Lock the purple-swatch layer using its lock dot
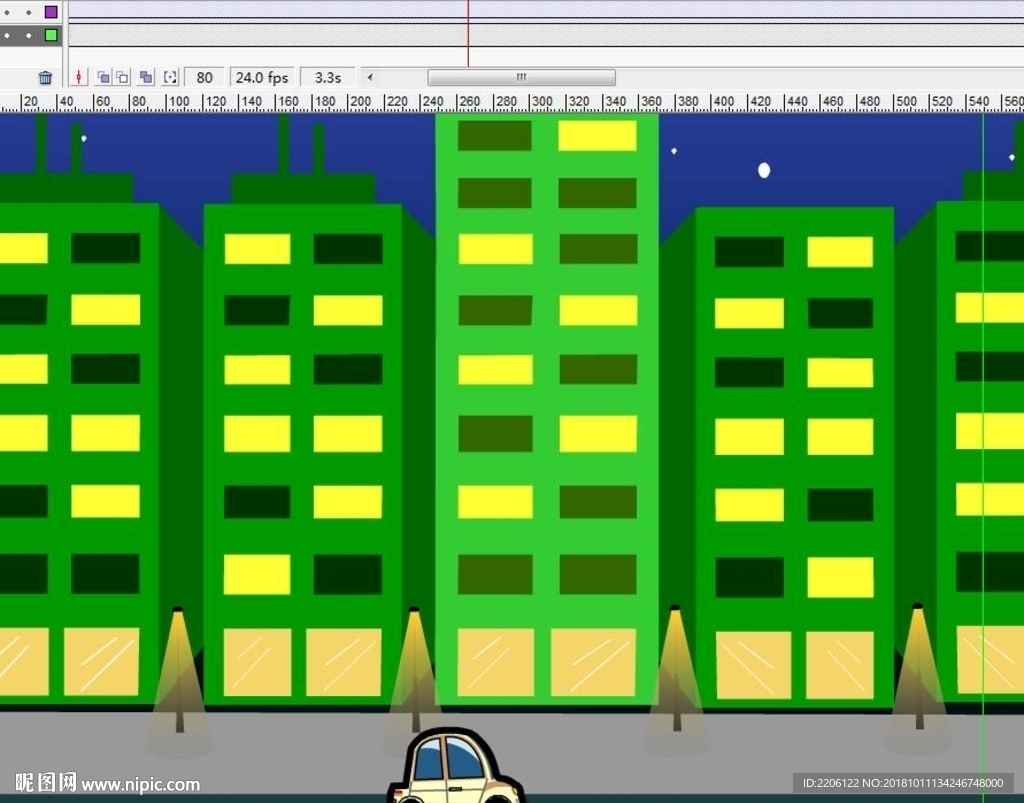 (x=29, y=12)
